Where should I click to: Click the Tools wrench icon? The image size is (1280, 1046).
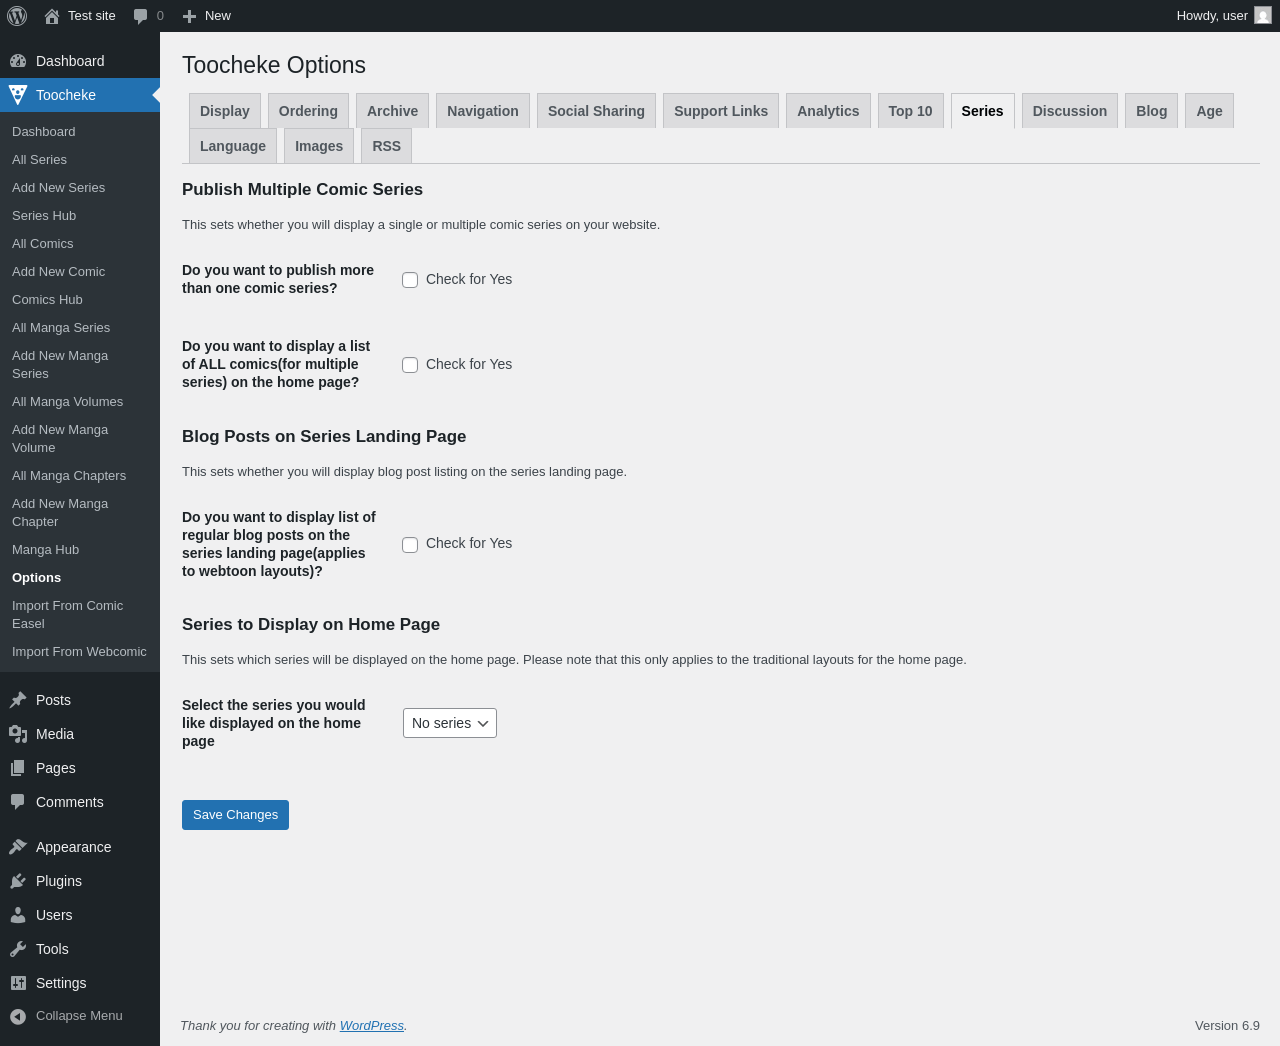[18, 949]
